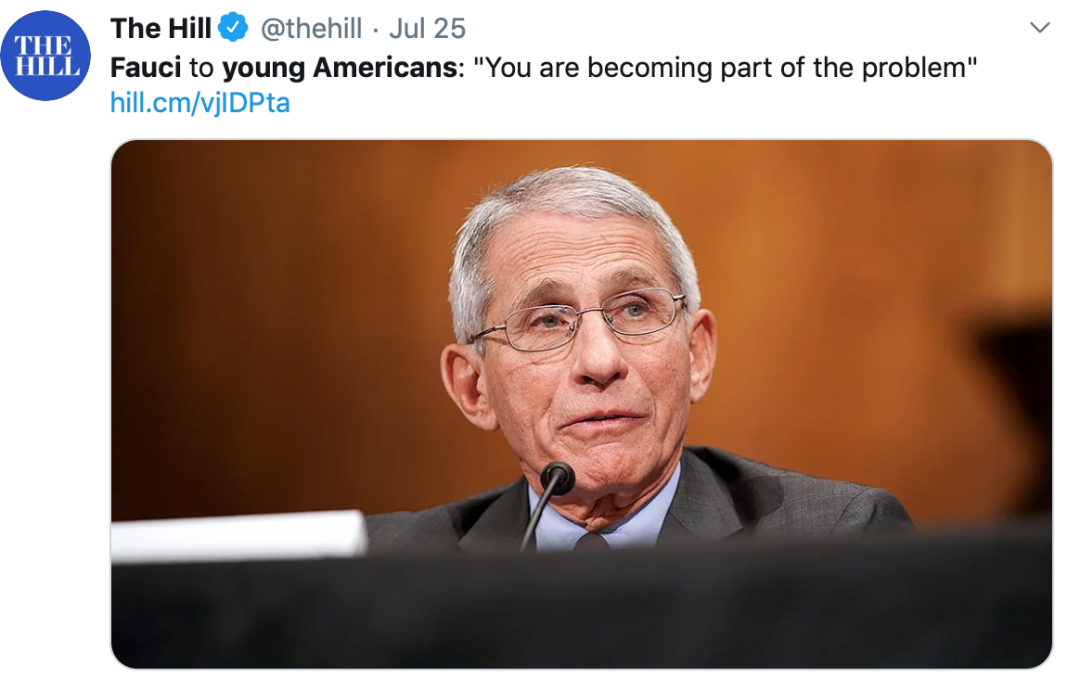The width and height of the screenshot is (1080, 690).
Task: Open The Hill profile avatar logo
Action: [45, 55]
